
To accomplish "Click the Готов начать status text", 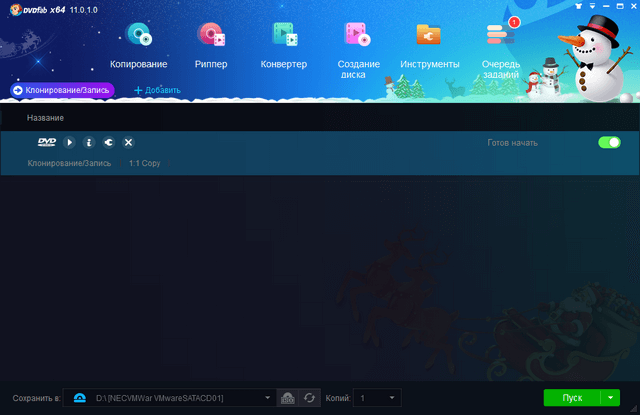I will point(512,143).
